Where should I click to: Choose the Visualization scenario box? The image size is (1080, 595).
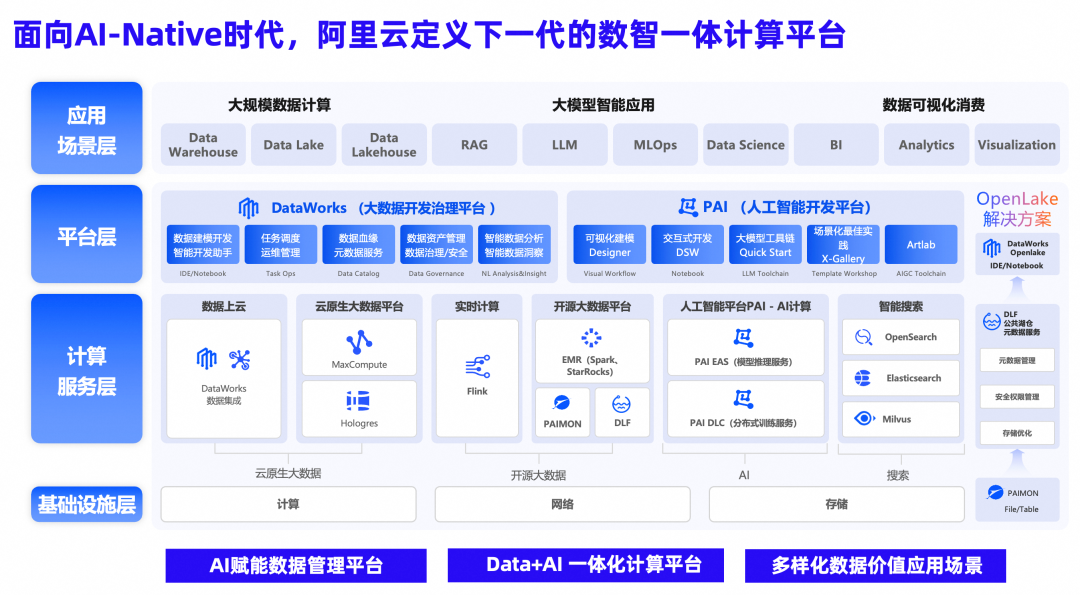(x=1017, y=145)
